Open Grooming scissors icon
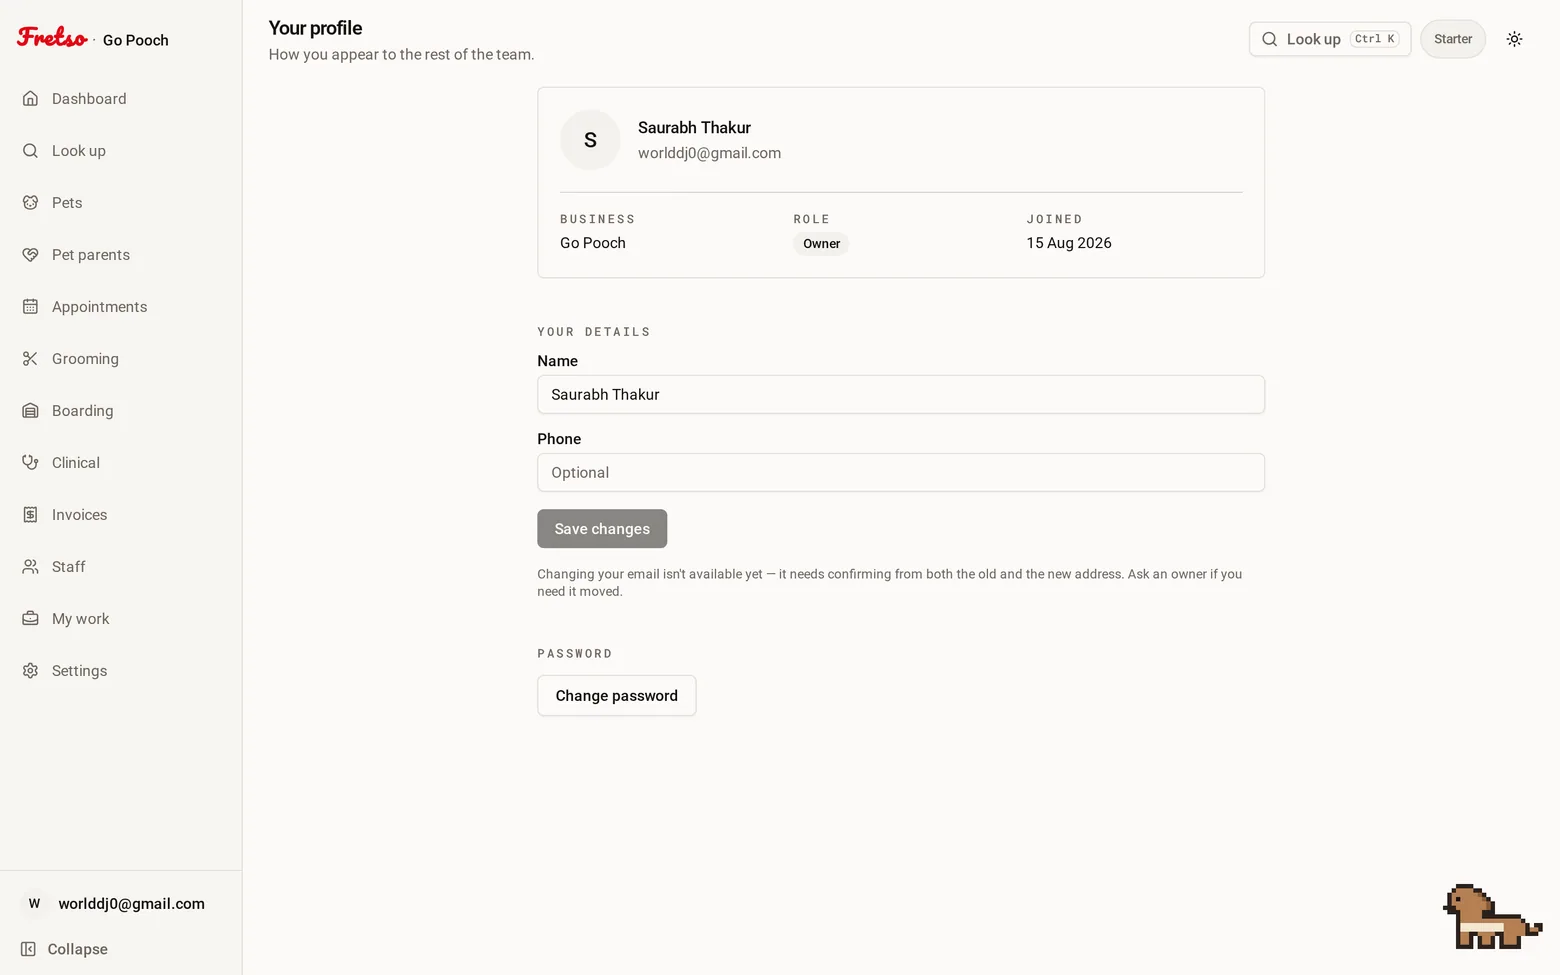The width and height of the screenshot is (1560, 975). (x=30, y=358)
